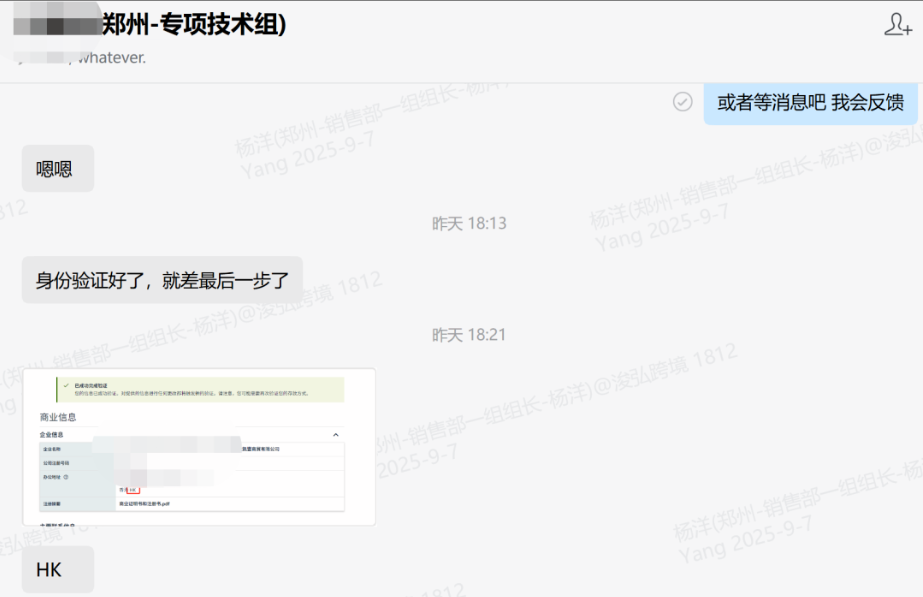Select the 身份验证好了 message bubble
Viewport: 923px width, 597px height.
tap(162, 280)
